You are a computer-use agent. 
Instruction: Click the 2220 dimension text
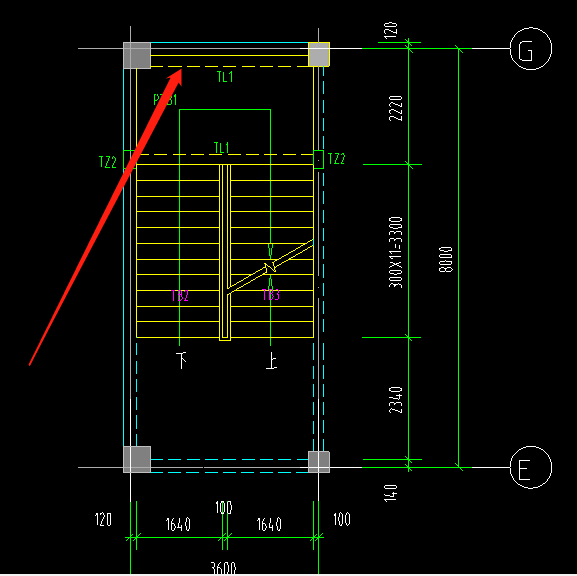[396, 108]
